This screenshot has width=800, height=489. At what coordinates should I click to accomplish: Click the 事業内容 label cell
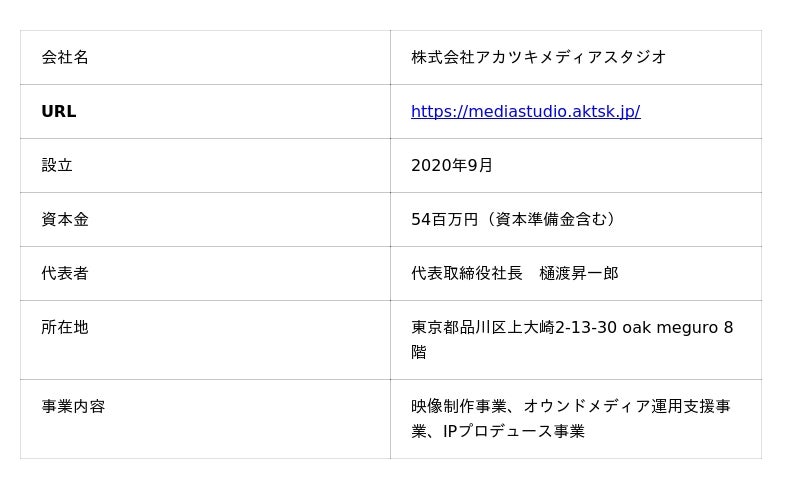point(73,407)
